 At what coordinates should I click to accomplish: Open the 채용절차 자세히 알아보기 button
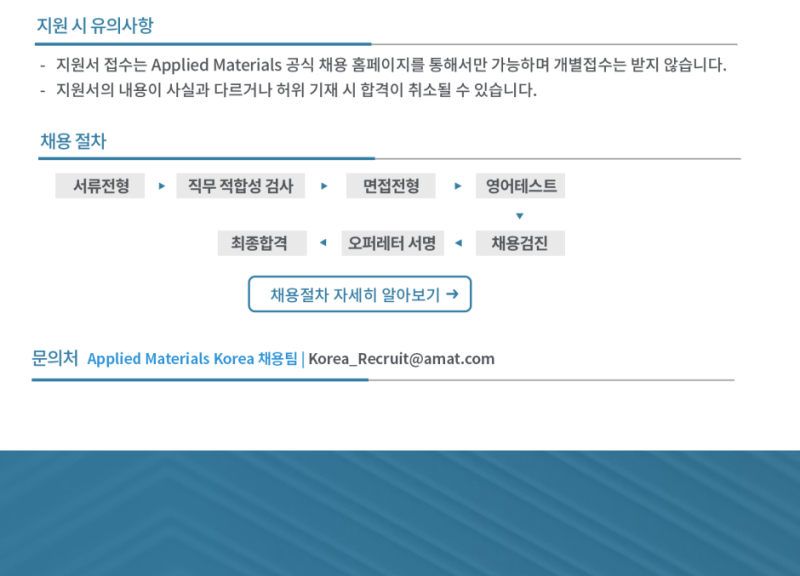(x=360, y=294)
